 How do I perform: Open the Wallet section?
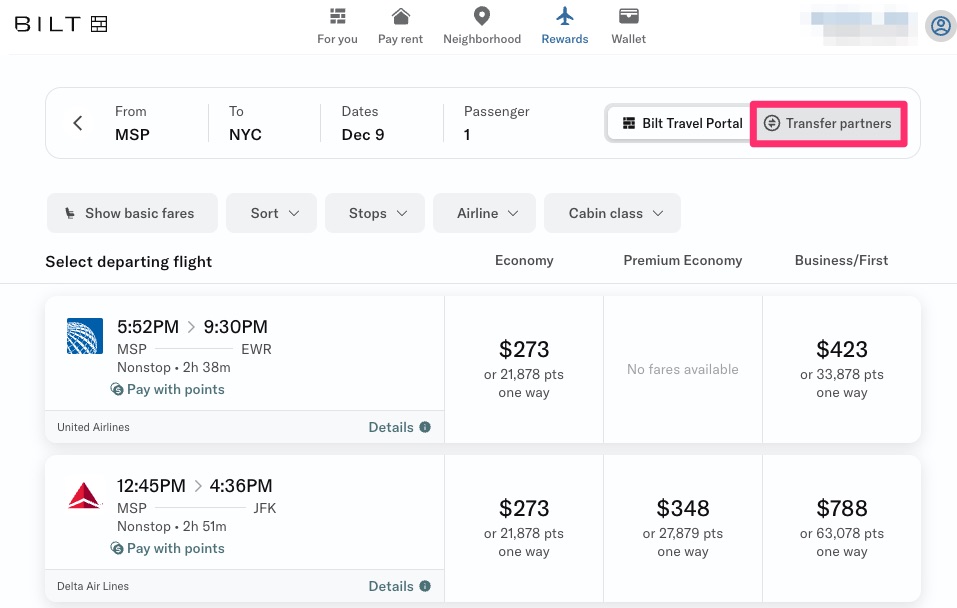[629, 26]
